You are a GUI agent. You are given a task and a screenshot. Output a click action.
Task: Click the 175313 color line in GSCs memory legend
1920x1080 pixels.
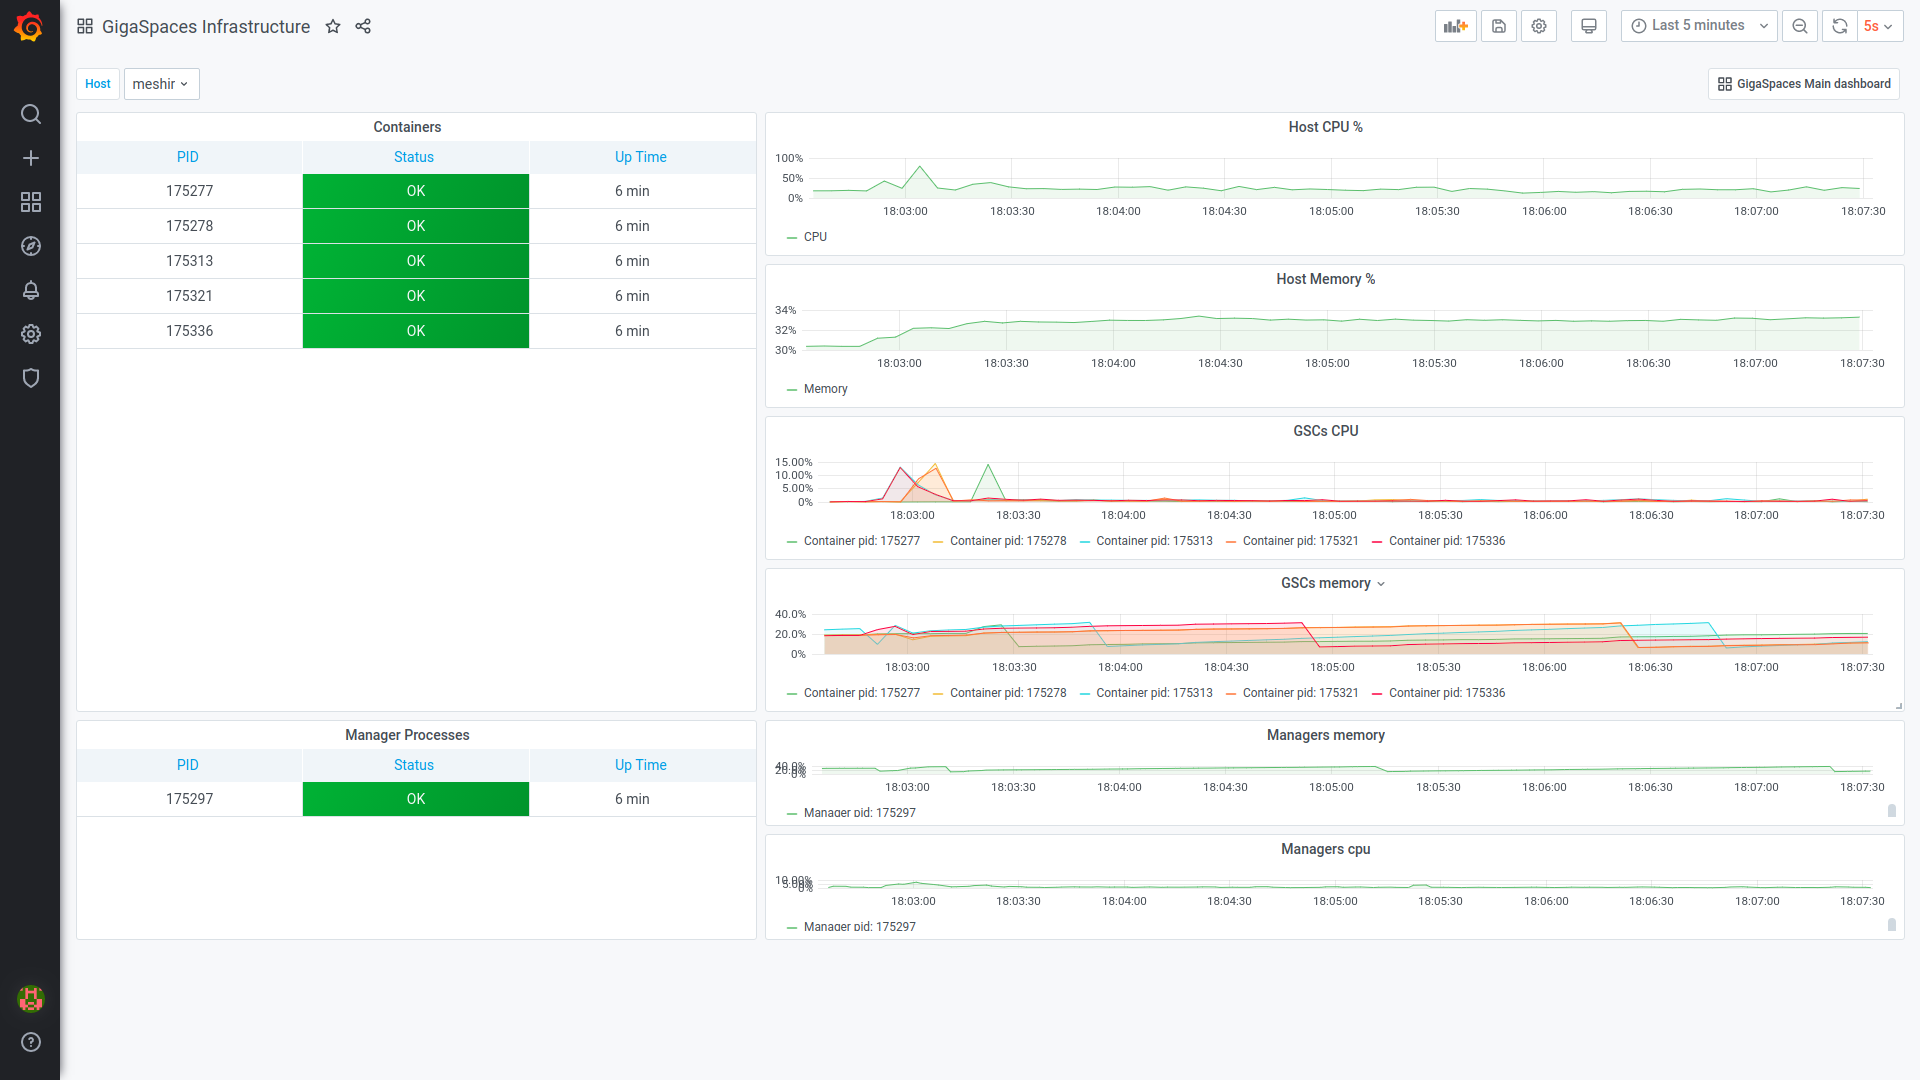(x=1085, y=693)
